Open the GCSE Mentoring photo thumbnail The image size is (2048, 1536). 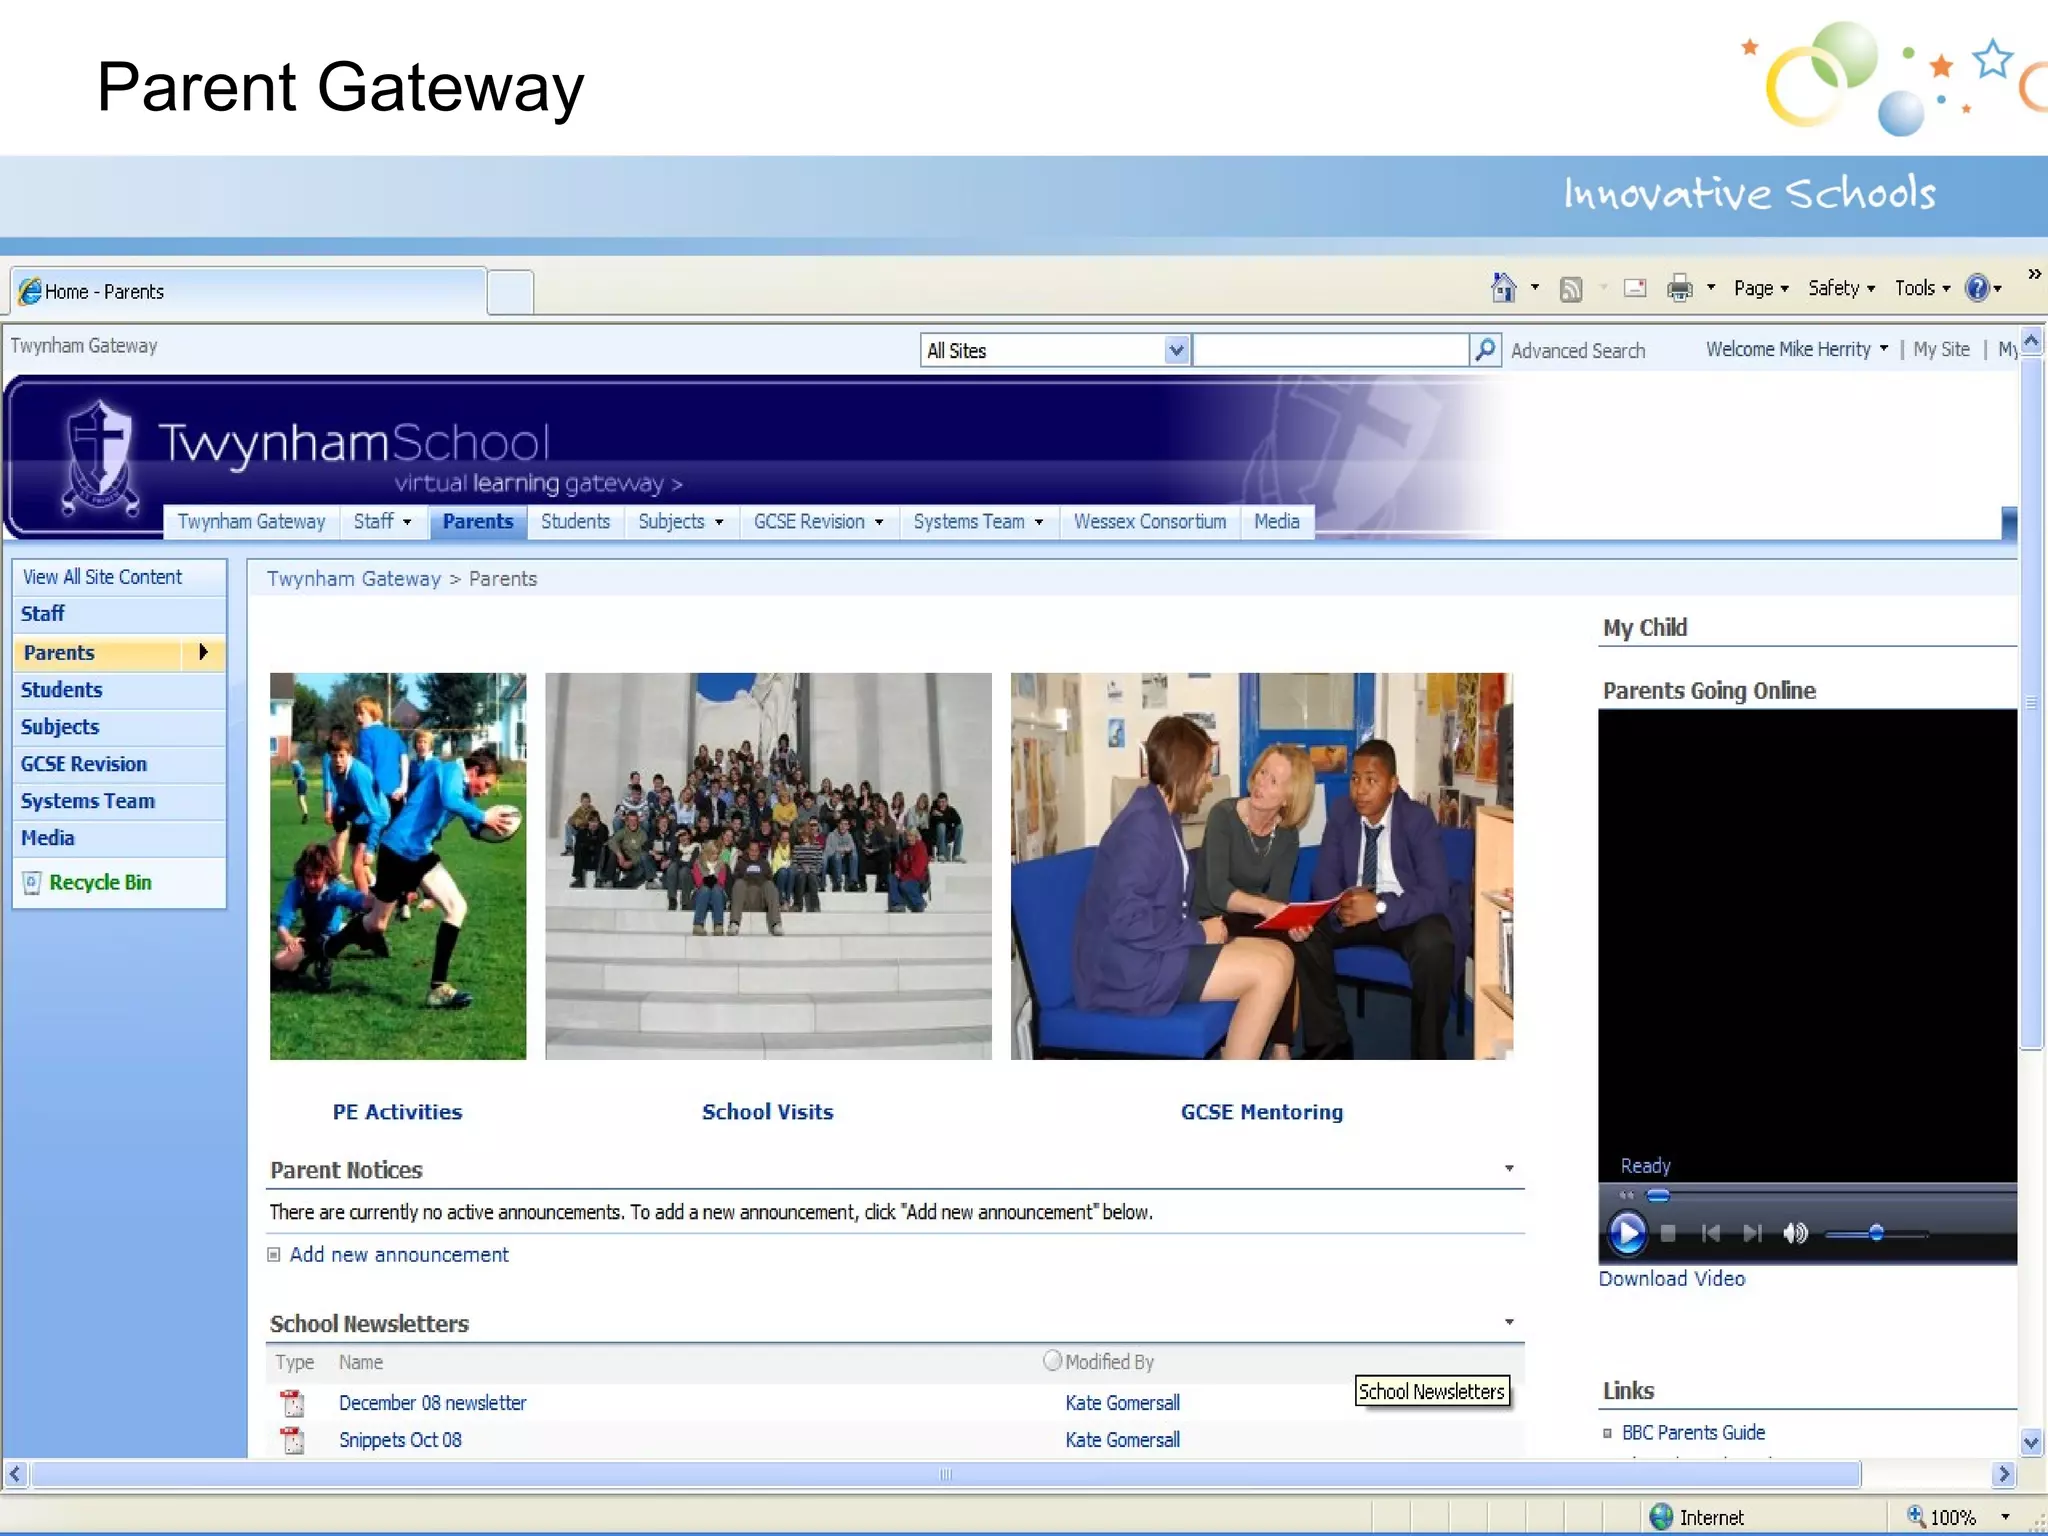[x=1262, y=866]
